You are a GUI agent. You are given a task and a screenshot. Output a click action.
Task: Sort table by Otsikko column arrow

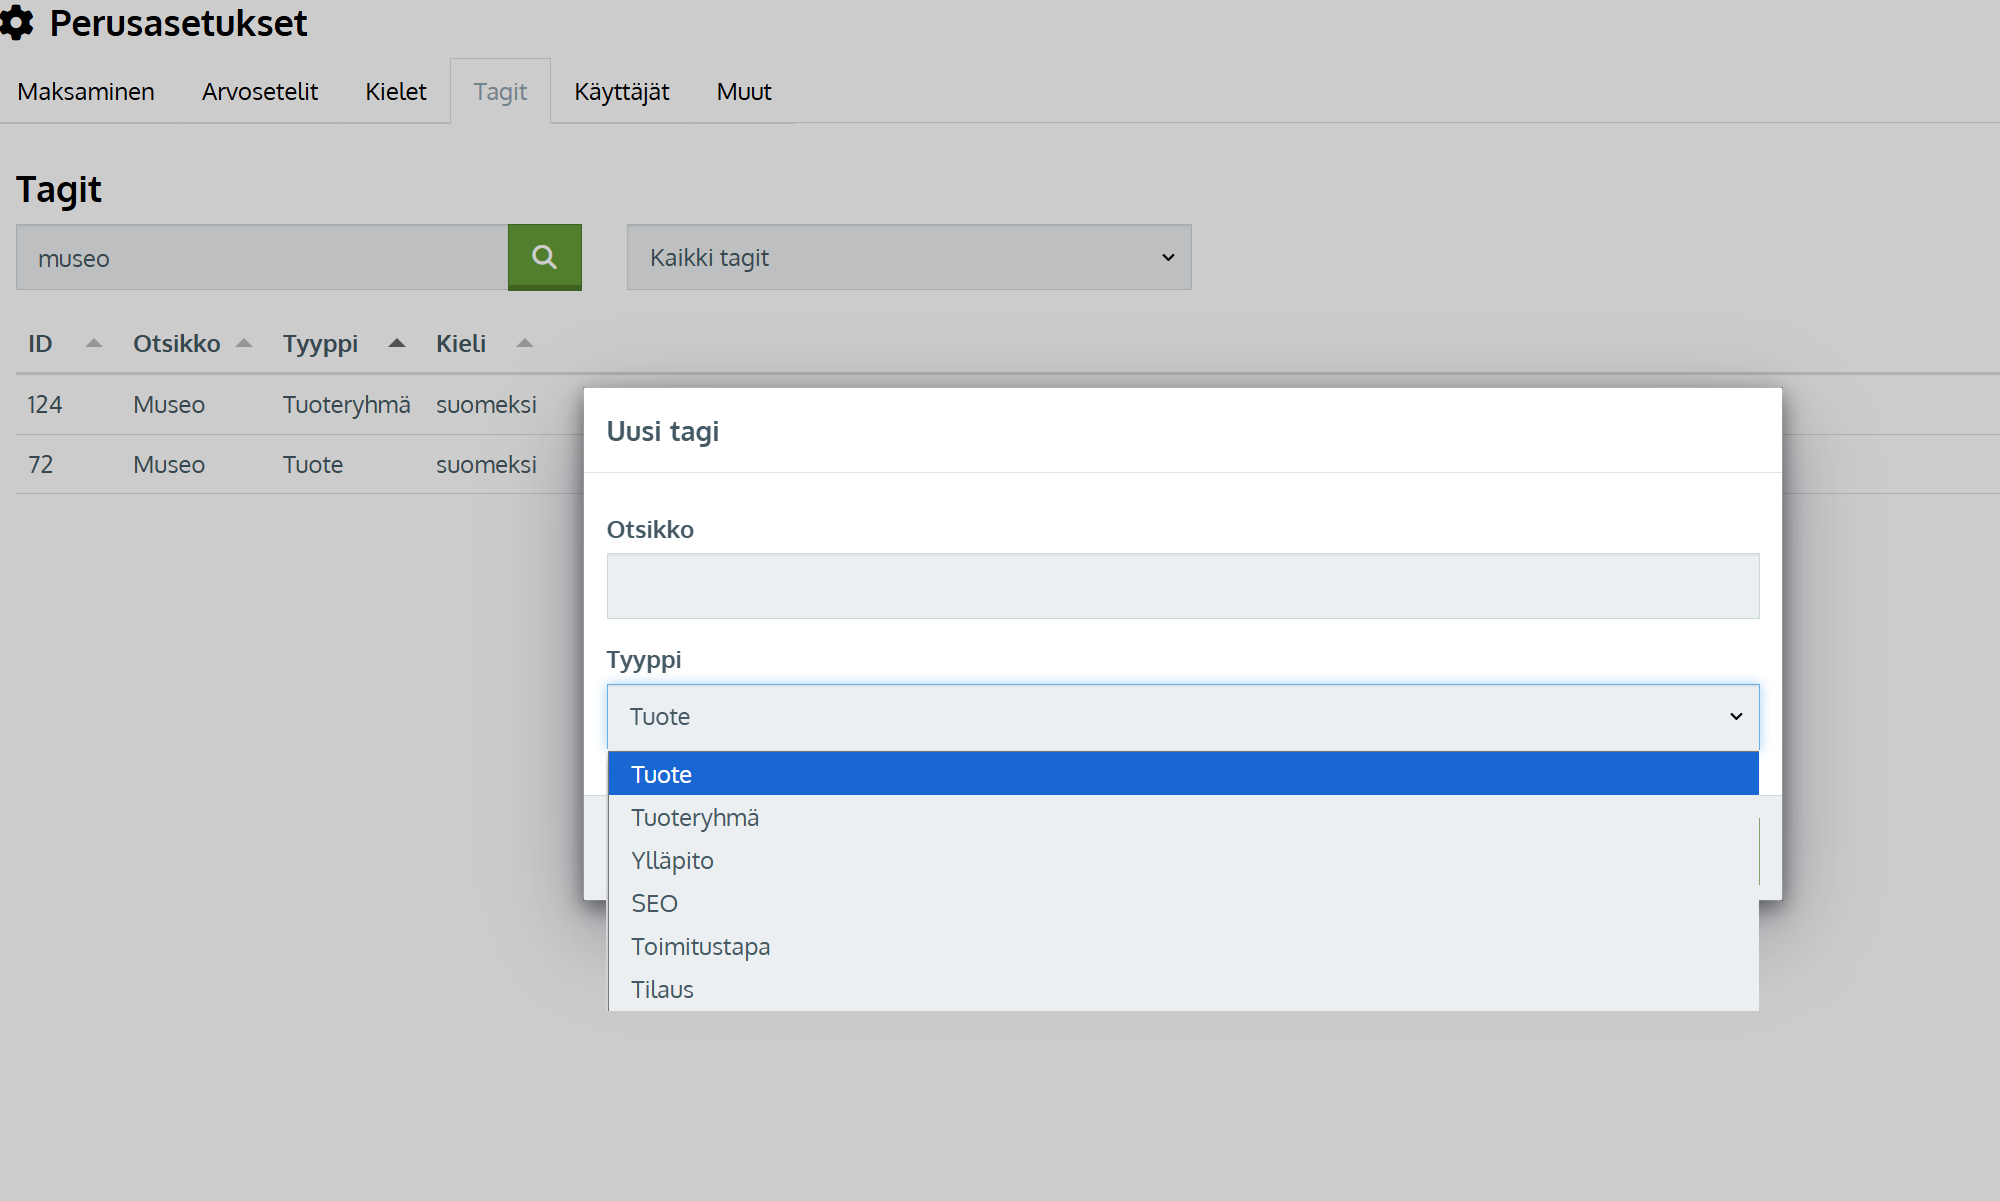(x=244, y=343)
